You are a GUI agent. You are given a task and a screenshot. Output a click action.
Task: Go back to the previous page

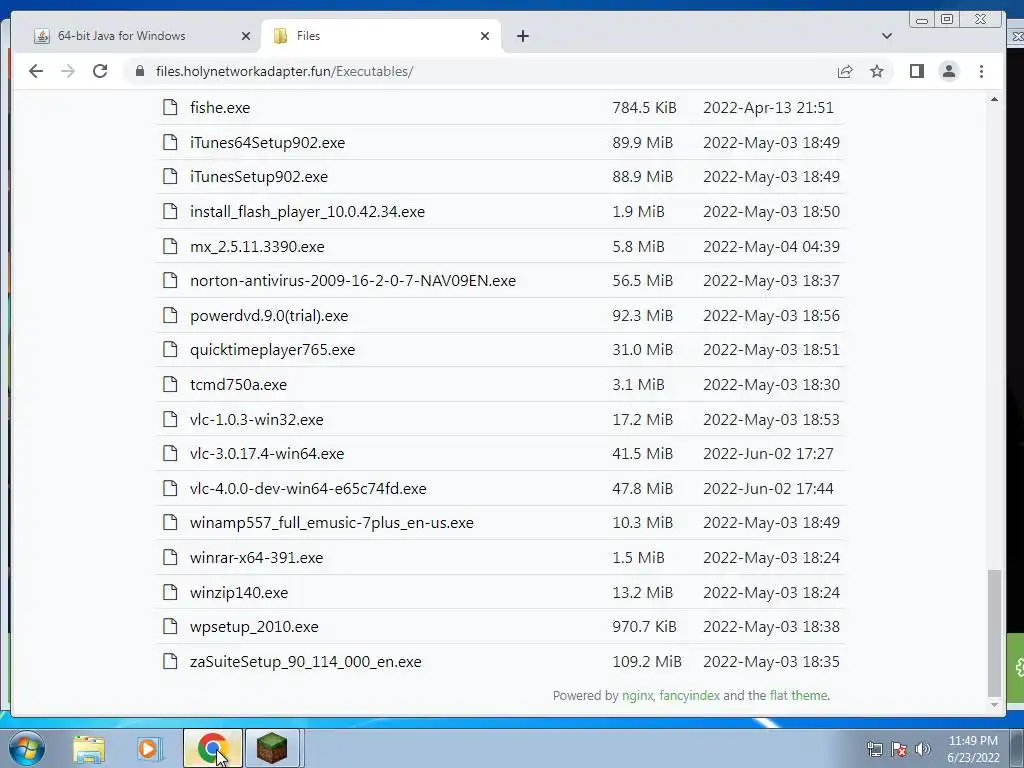pyautogui.click(x=36, y=71)
